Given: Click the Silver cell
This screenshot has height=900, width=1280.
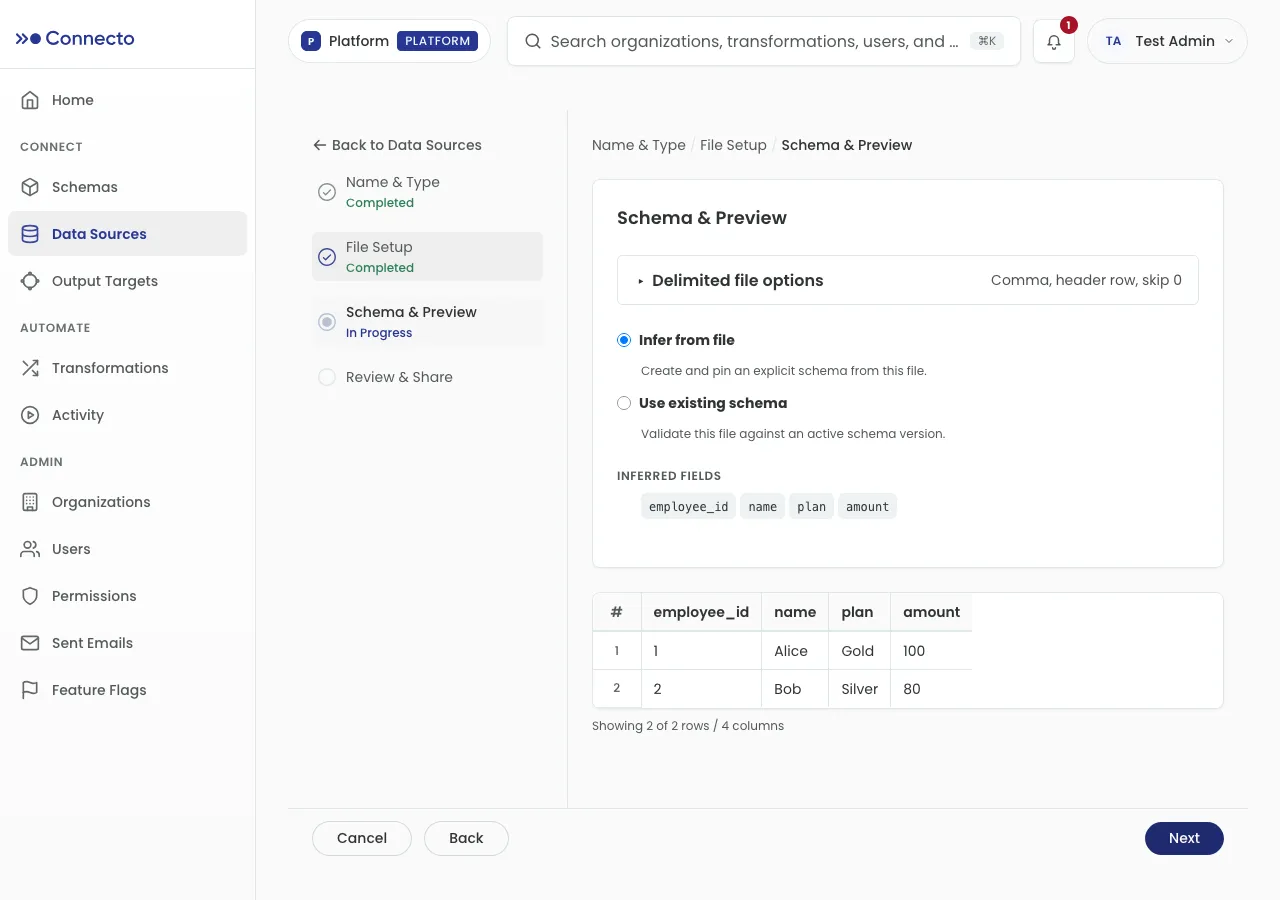Looking at the screenshot, I should 860,689.
